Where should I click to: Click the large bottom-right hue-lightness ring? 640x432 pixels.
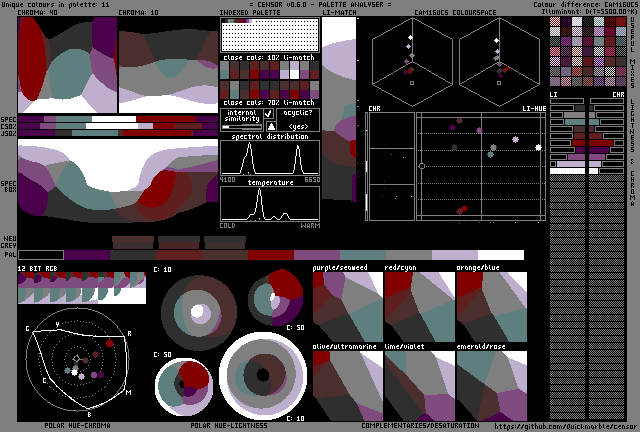click(x=263, y=376)
